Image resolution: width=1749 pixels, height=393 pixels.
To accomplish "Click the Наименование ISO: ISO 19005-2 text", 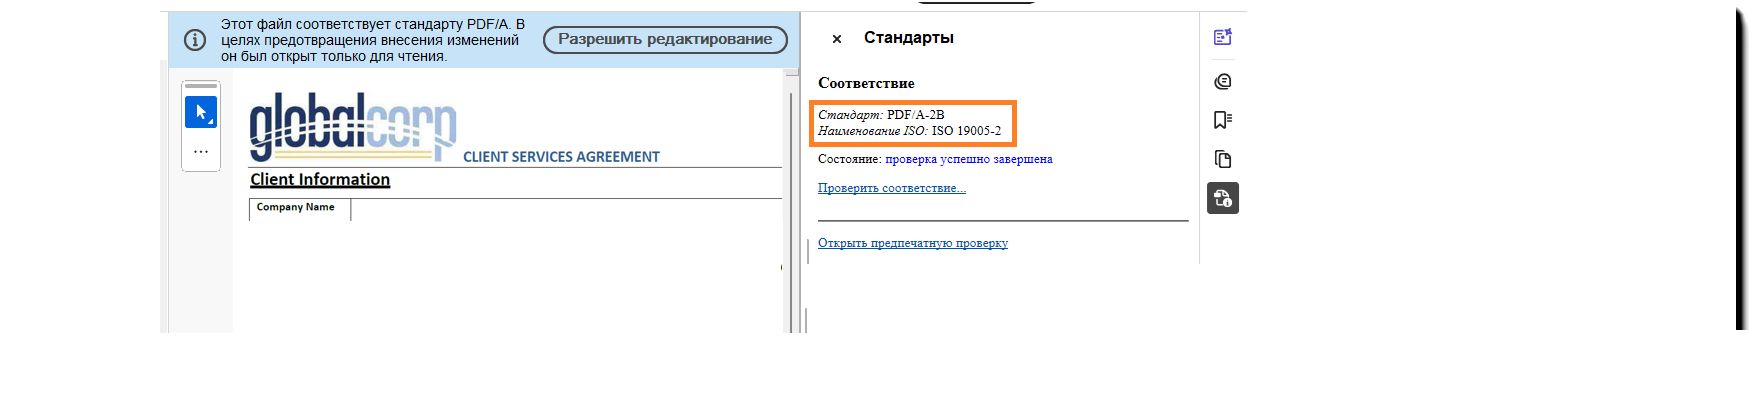I will pyautogui.click(x=909, y=131).
